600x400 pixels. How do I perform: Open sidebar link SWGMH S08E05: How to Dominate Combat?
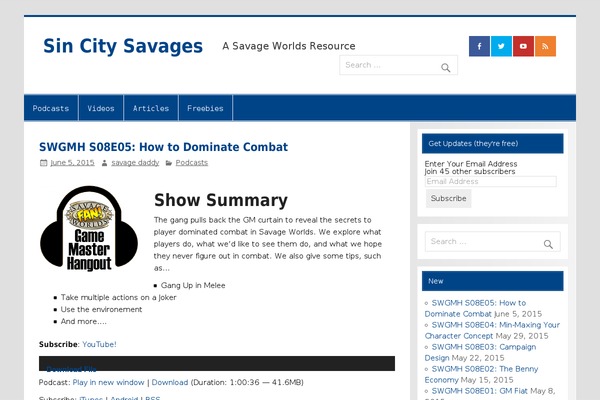(475, 309)
